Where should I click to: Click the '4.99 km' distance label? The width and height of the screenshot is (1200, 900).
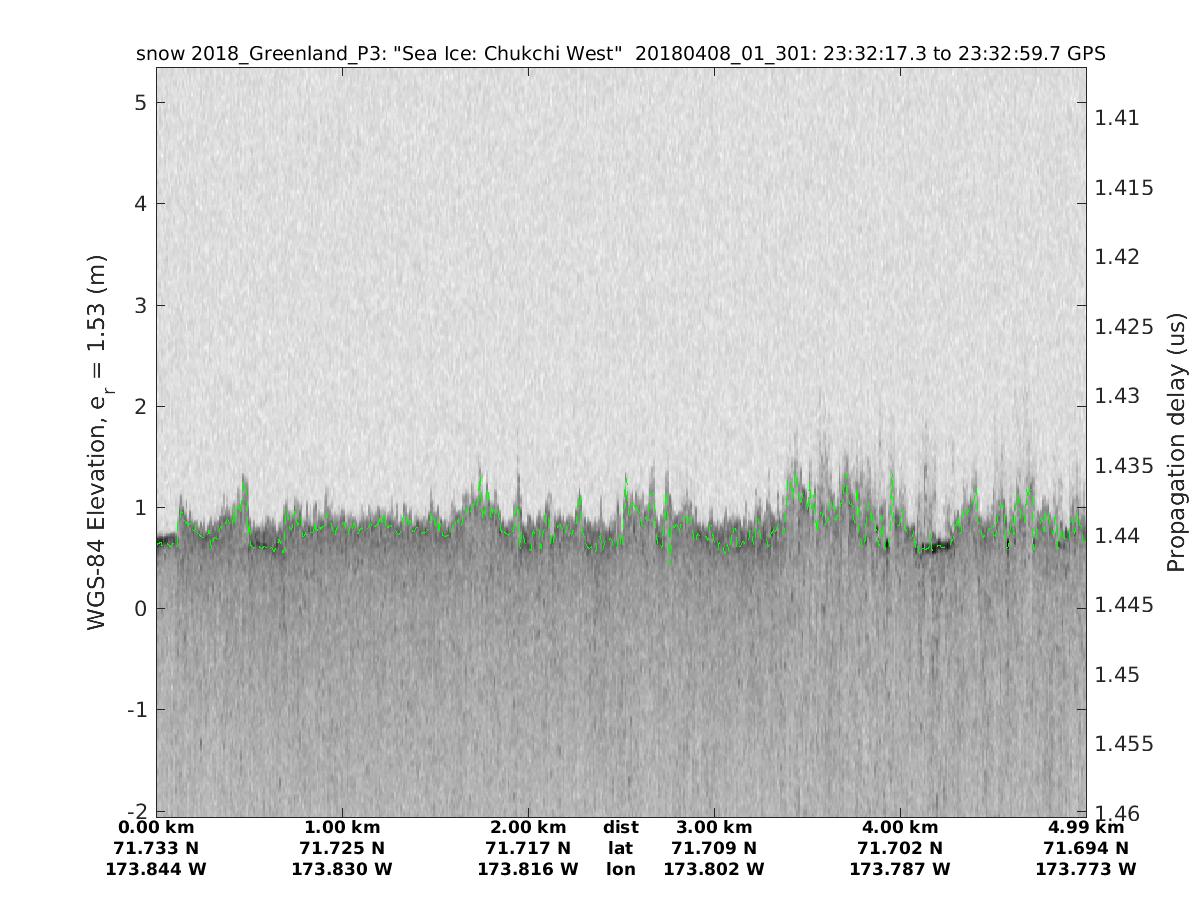tap(1086, 828)
